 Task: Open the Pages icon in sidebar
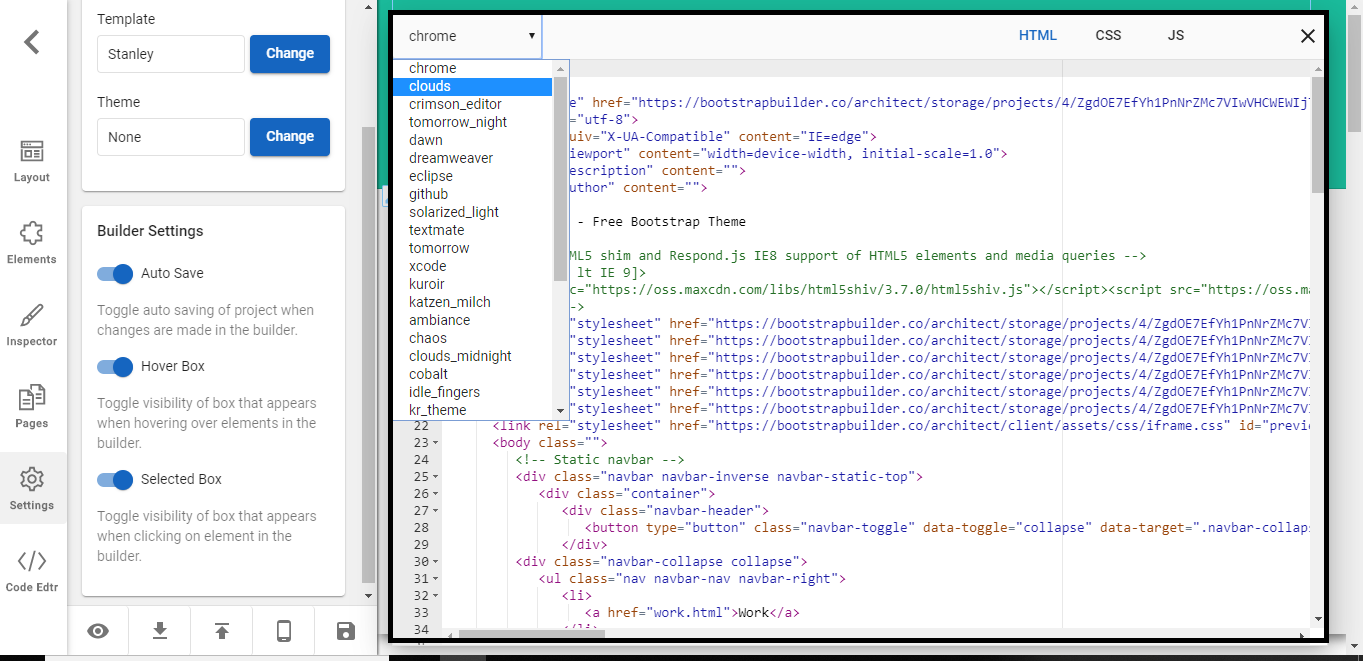(32, 397)
